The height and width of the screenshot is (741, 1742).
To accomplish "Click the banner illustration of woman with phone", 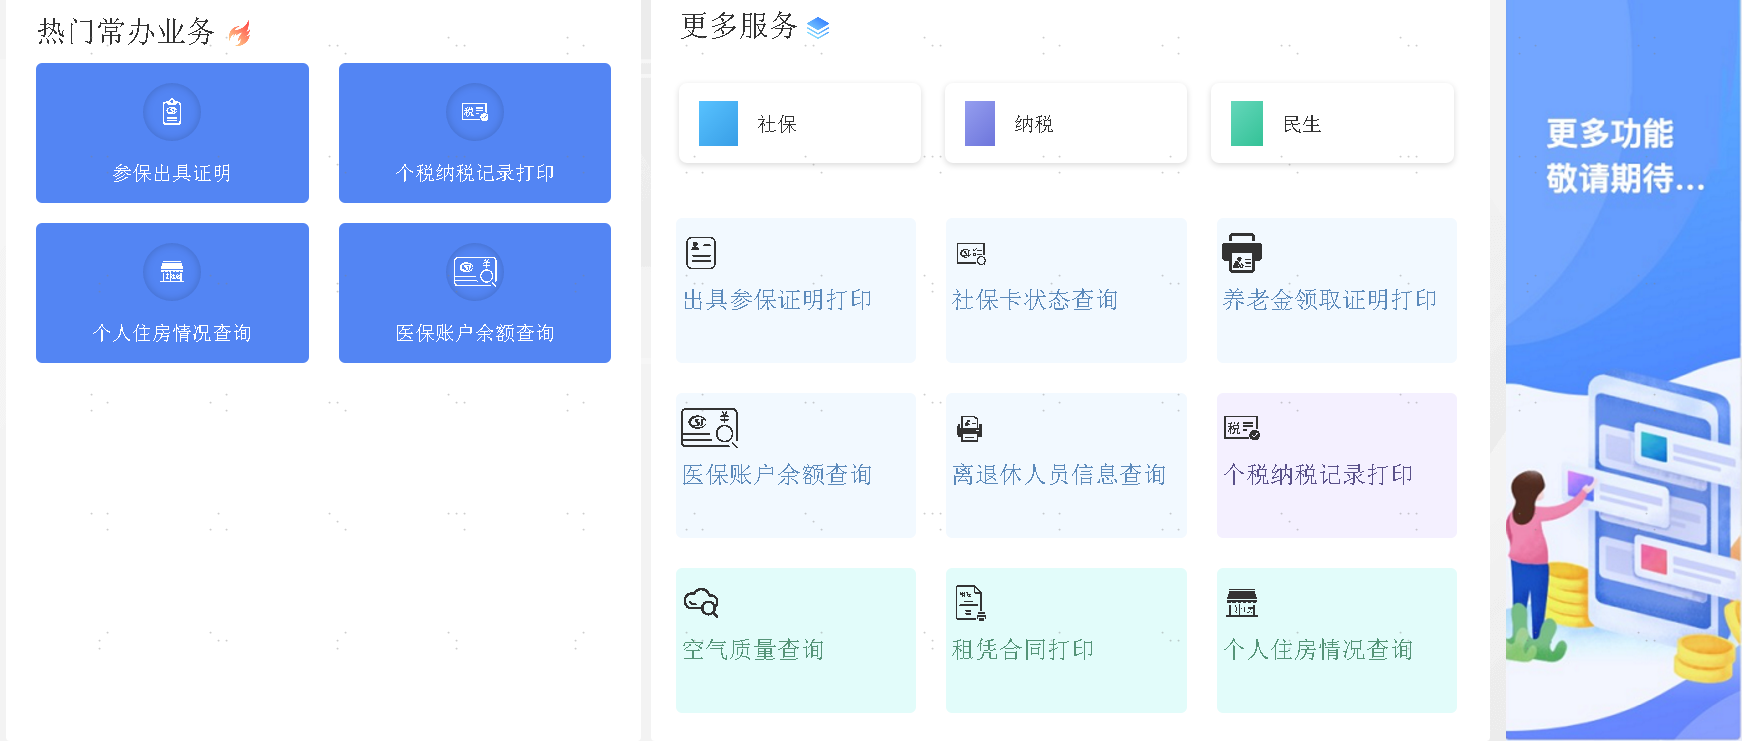I will point(1624,530).
